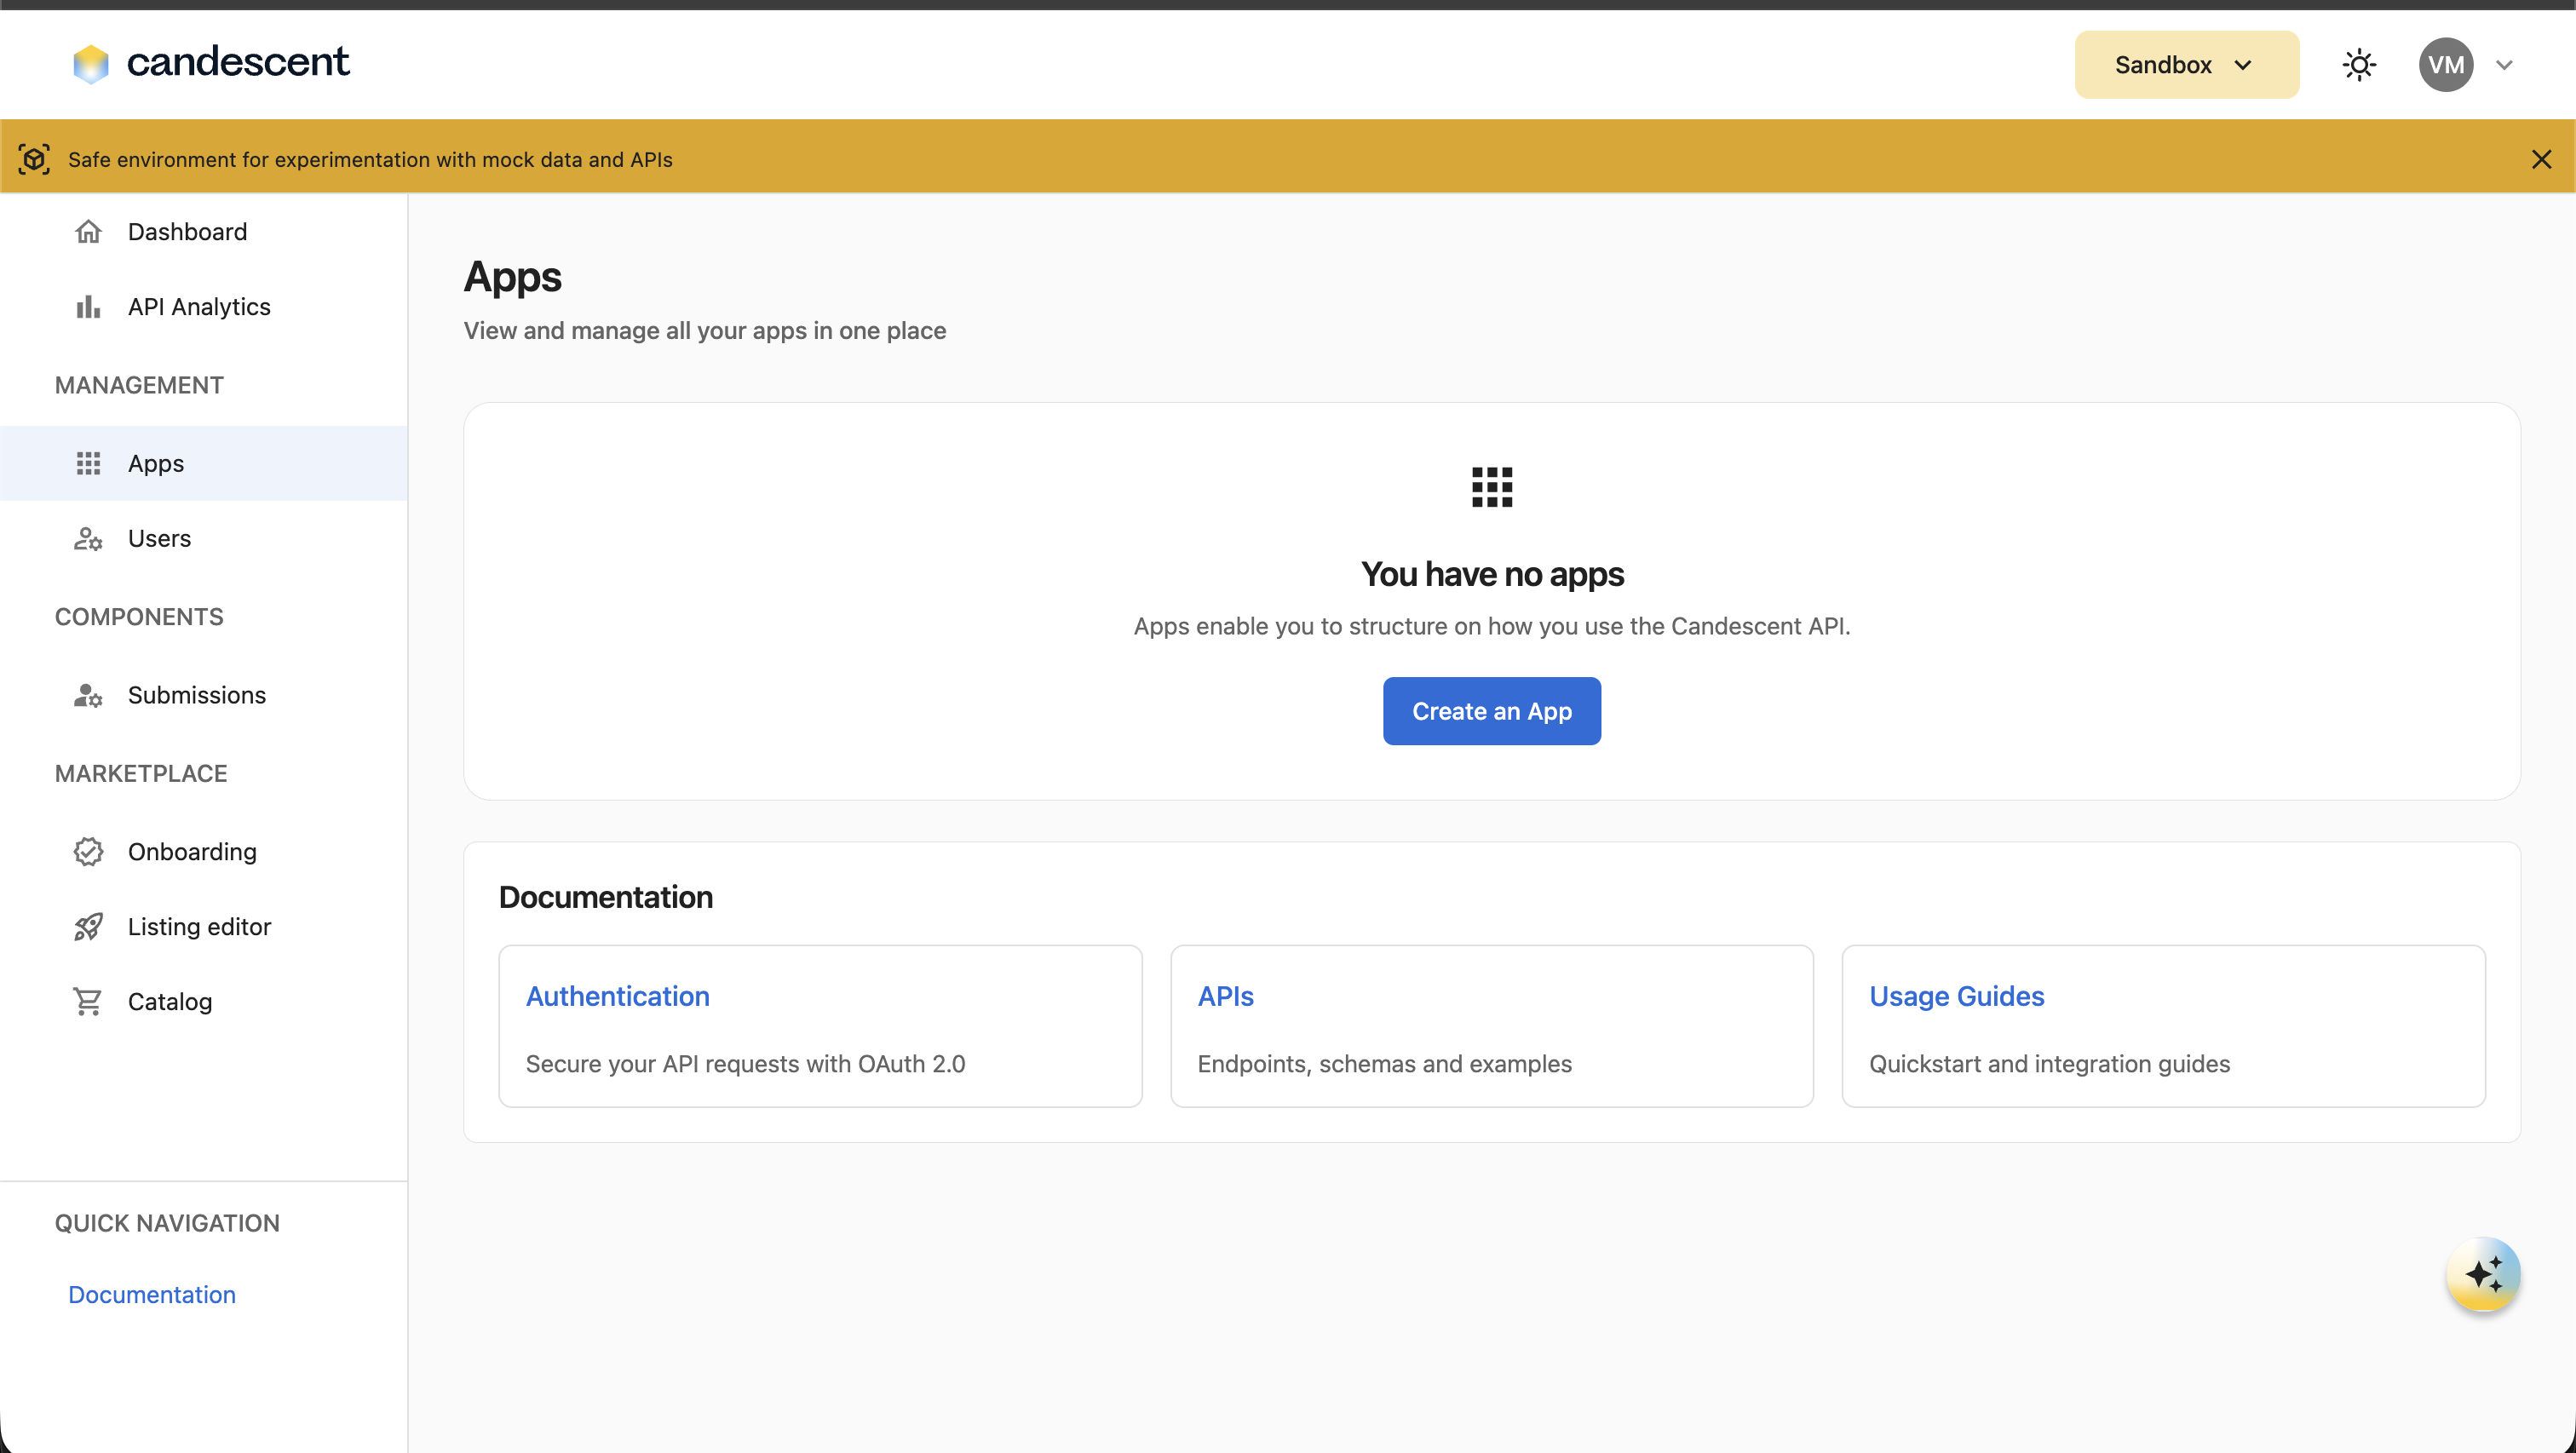This screenshot has height=1453, width=2576.
Task: Click the MANAGEMENT section label
Action: click(x=139, y=385)
